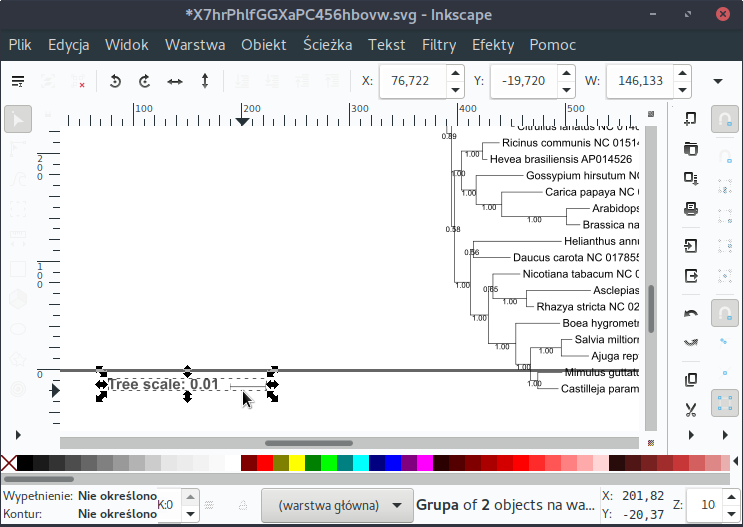The image size is (743, 527).
Task: Click the X coordinate input field
Action: click(410, 81)
